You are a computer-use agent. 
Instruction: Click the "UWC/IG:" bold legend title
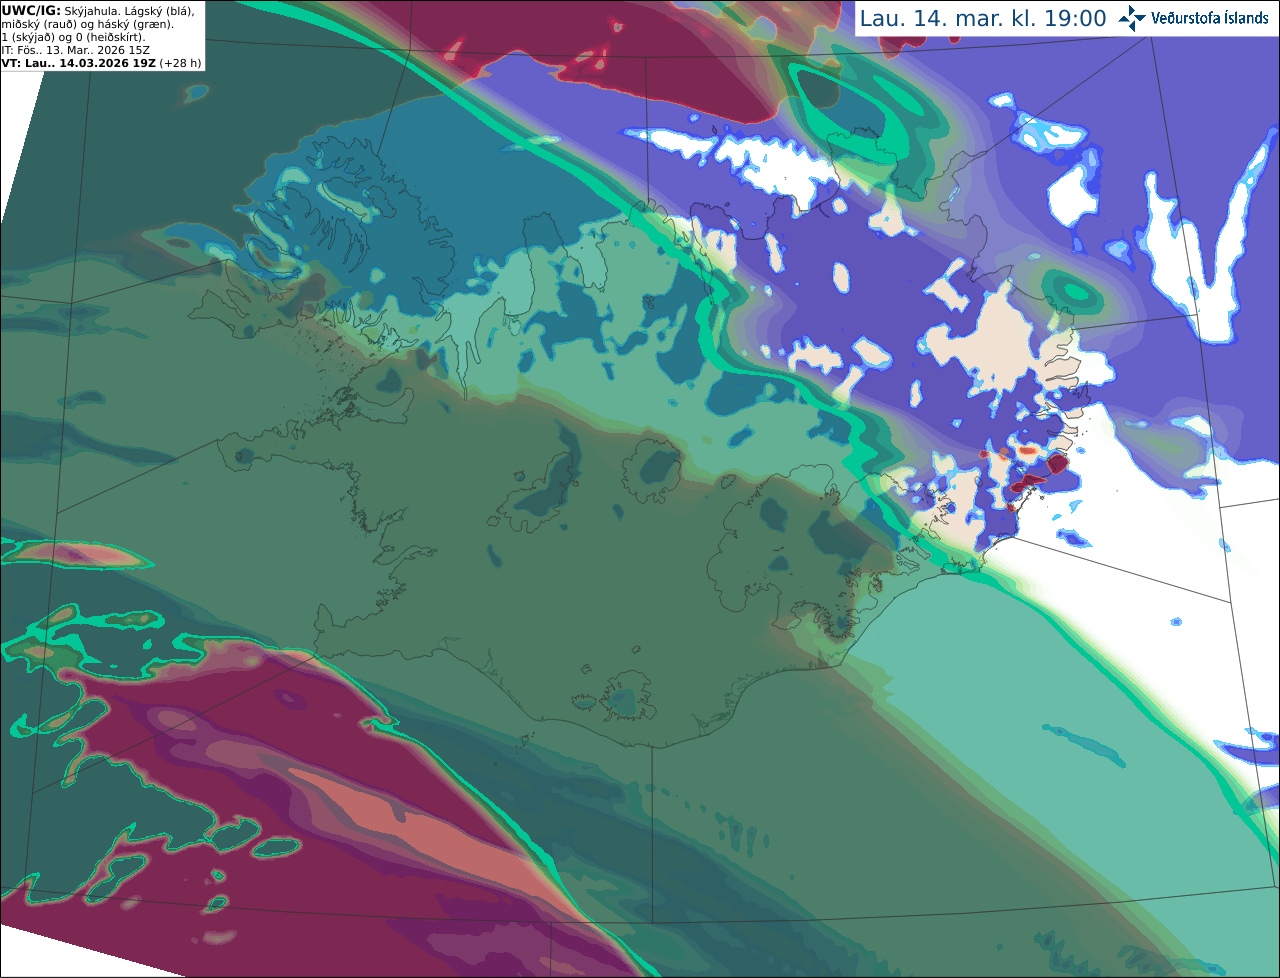pyautogui.click(x=31, y=10)
